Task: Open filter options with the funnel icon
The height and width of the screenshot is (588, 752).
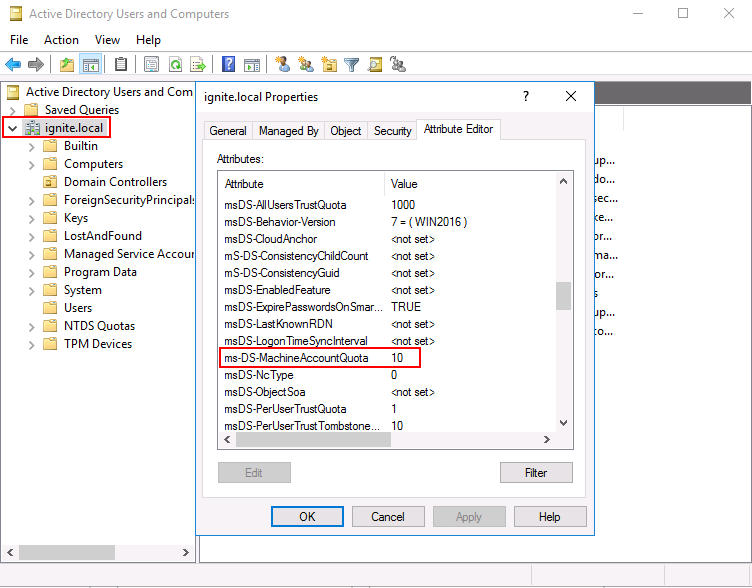Action: point(352,64)
